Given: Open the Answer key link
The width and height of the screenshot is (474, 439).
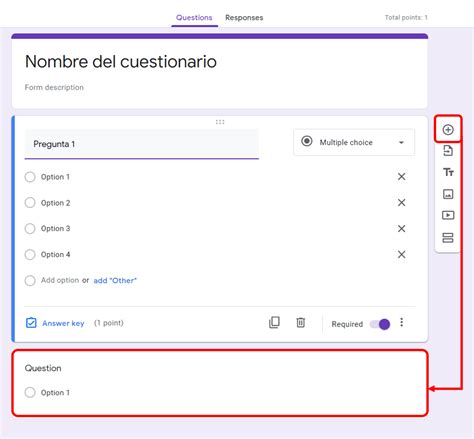Looking at the screenshot, I should (x=63, y=323).
